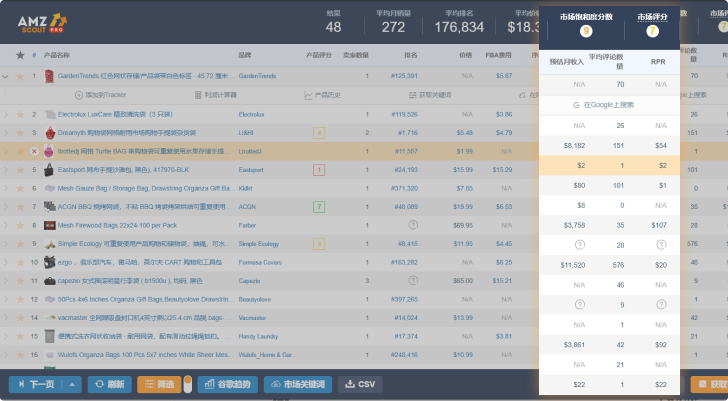
Task: Click RPR question mark beside 9 reviews
Action: [x=662, y=304]
